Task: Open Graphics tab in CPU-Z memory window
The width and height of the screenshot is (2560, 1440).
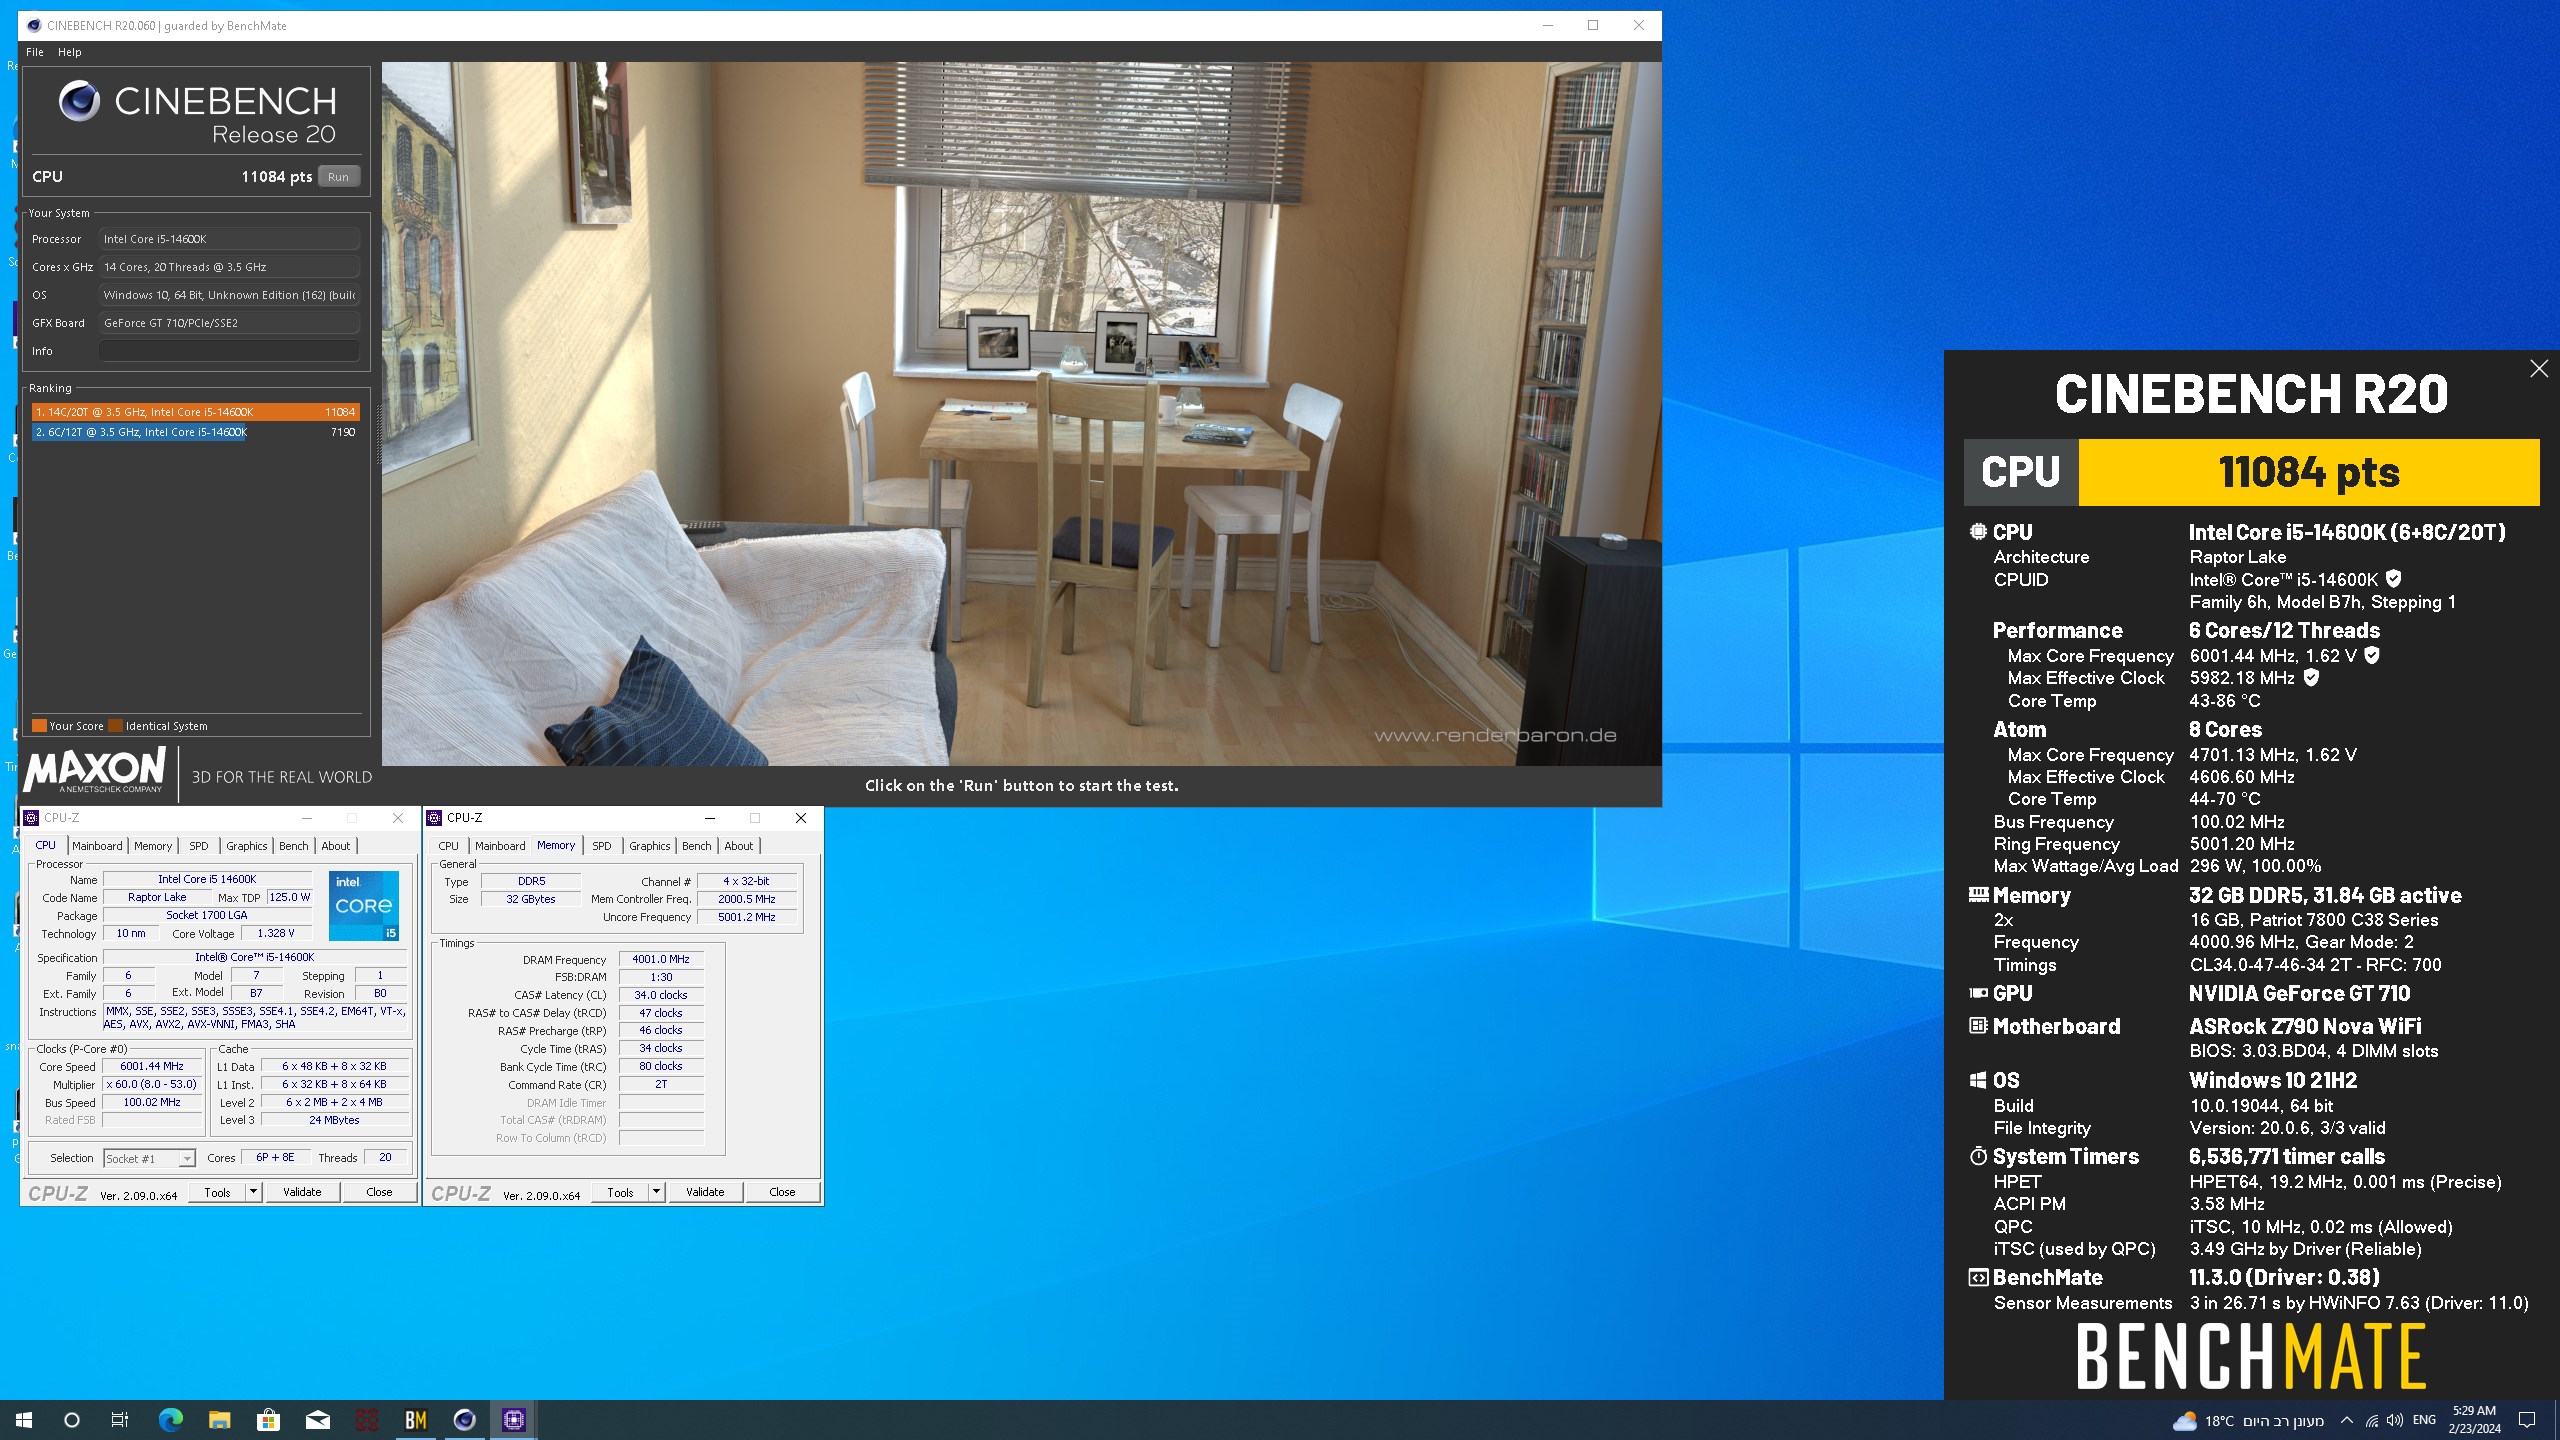Action: pyautogui.click(x=649, y=845)
